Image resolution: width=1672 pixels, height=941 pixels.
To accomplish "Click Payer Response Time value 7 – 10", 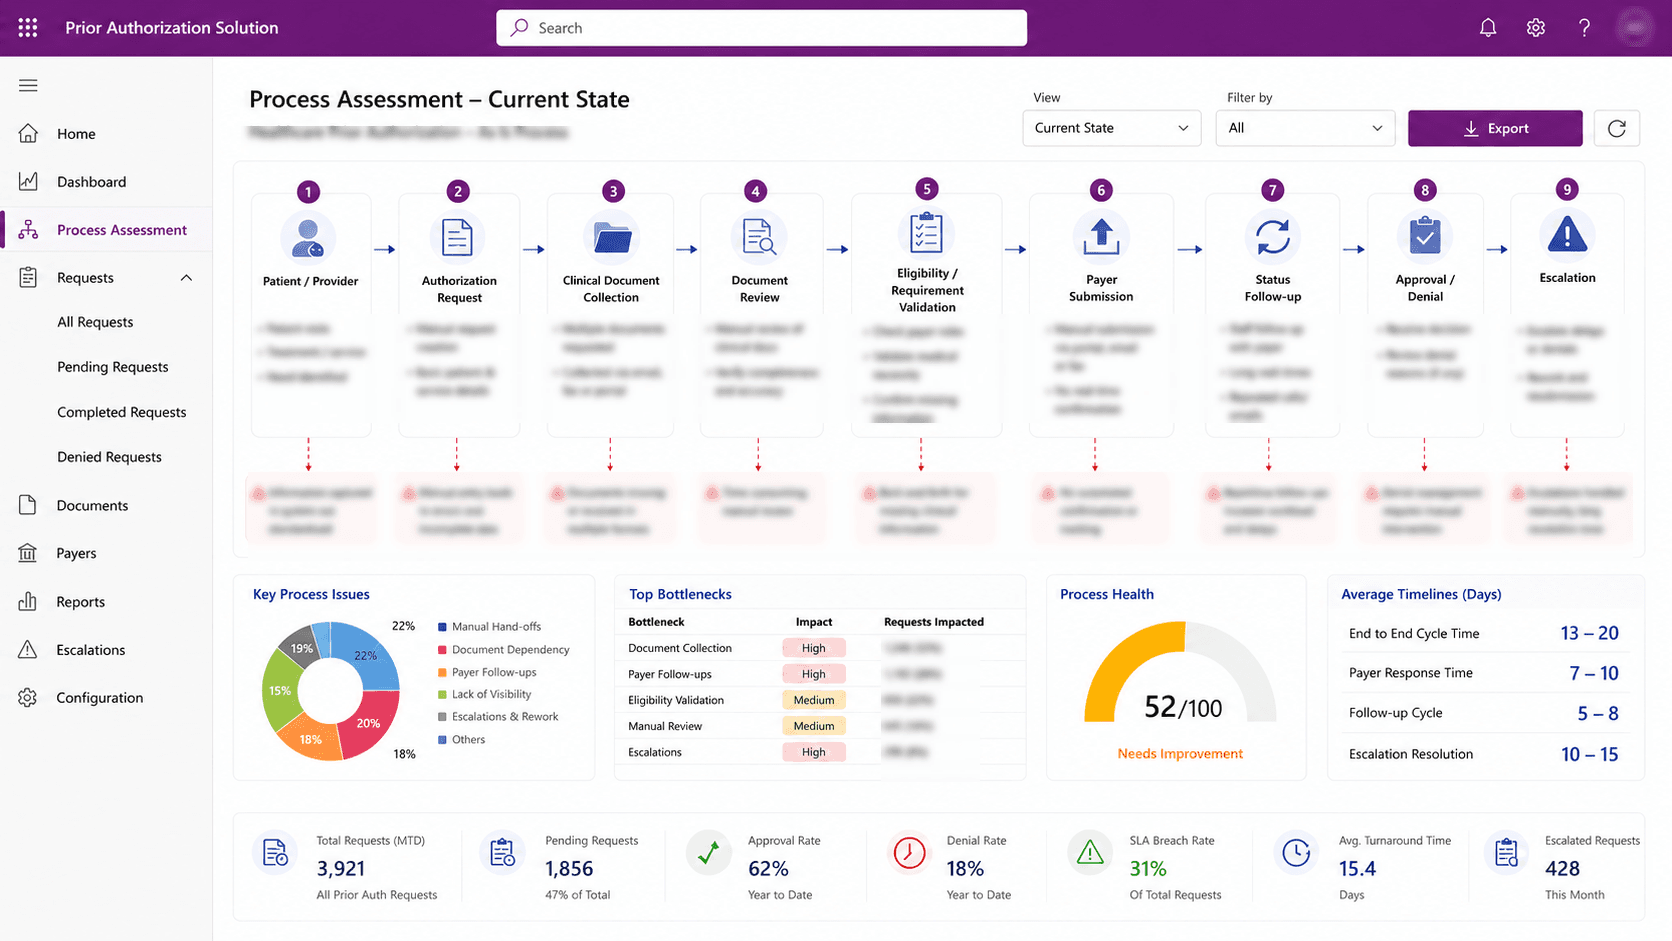I will point(1594,673).
